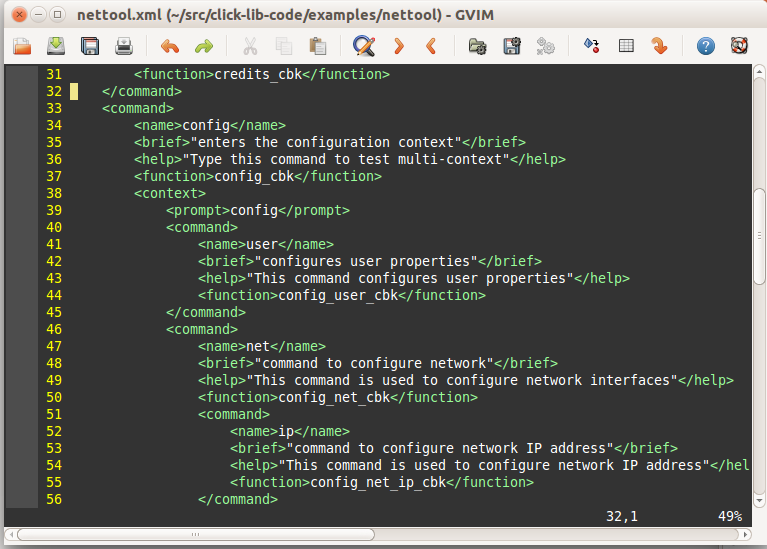Click the vertical scrollbar down arrow
This screenshot has width=767, height=549.
pos(759,500)
